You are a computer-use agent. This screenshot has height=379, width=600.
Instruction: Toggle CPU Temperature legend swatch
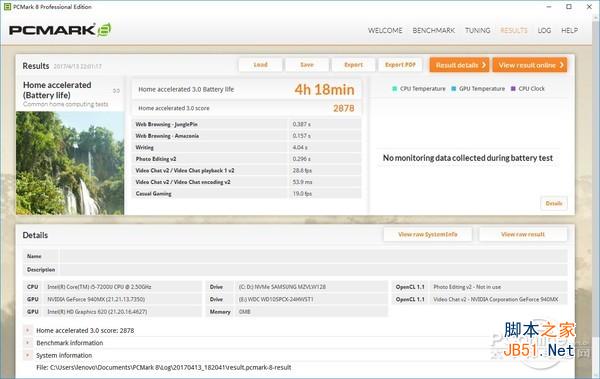pyautogui.click(x=395, y=88)
